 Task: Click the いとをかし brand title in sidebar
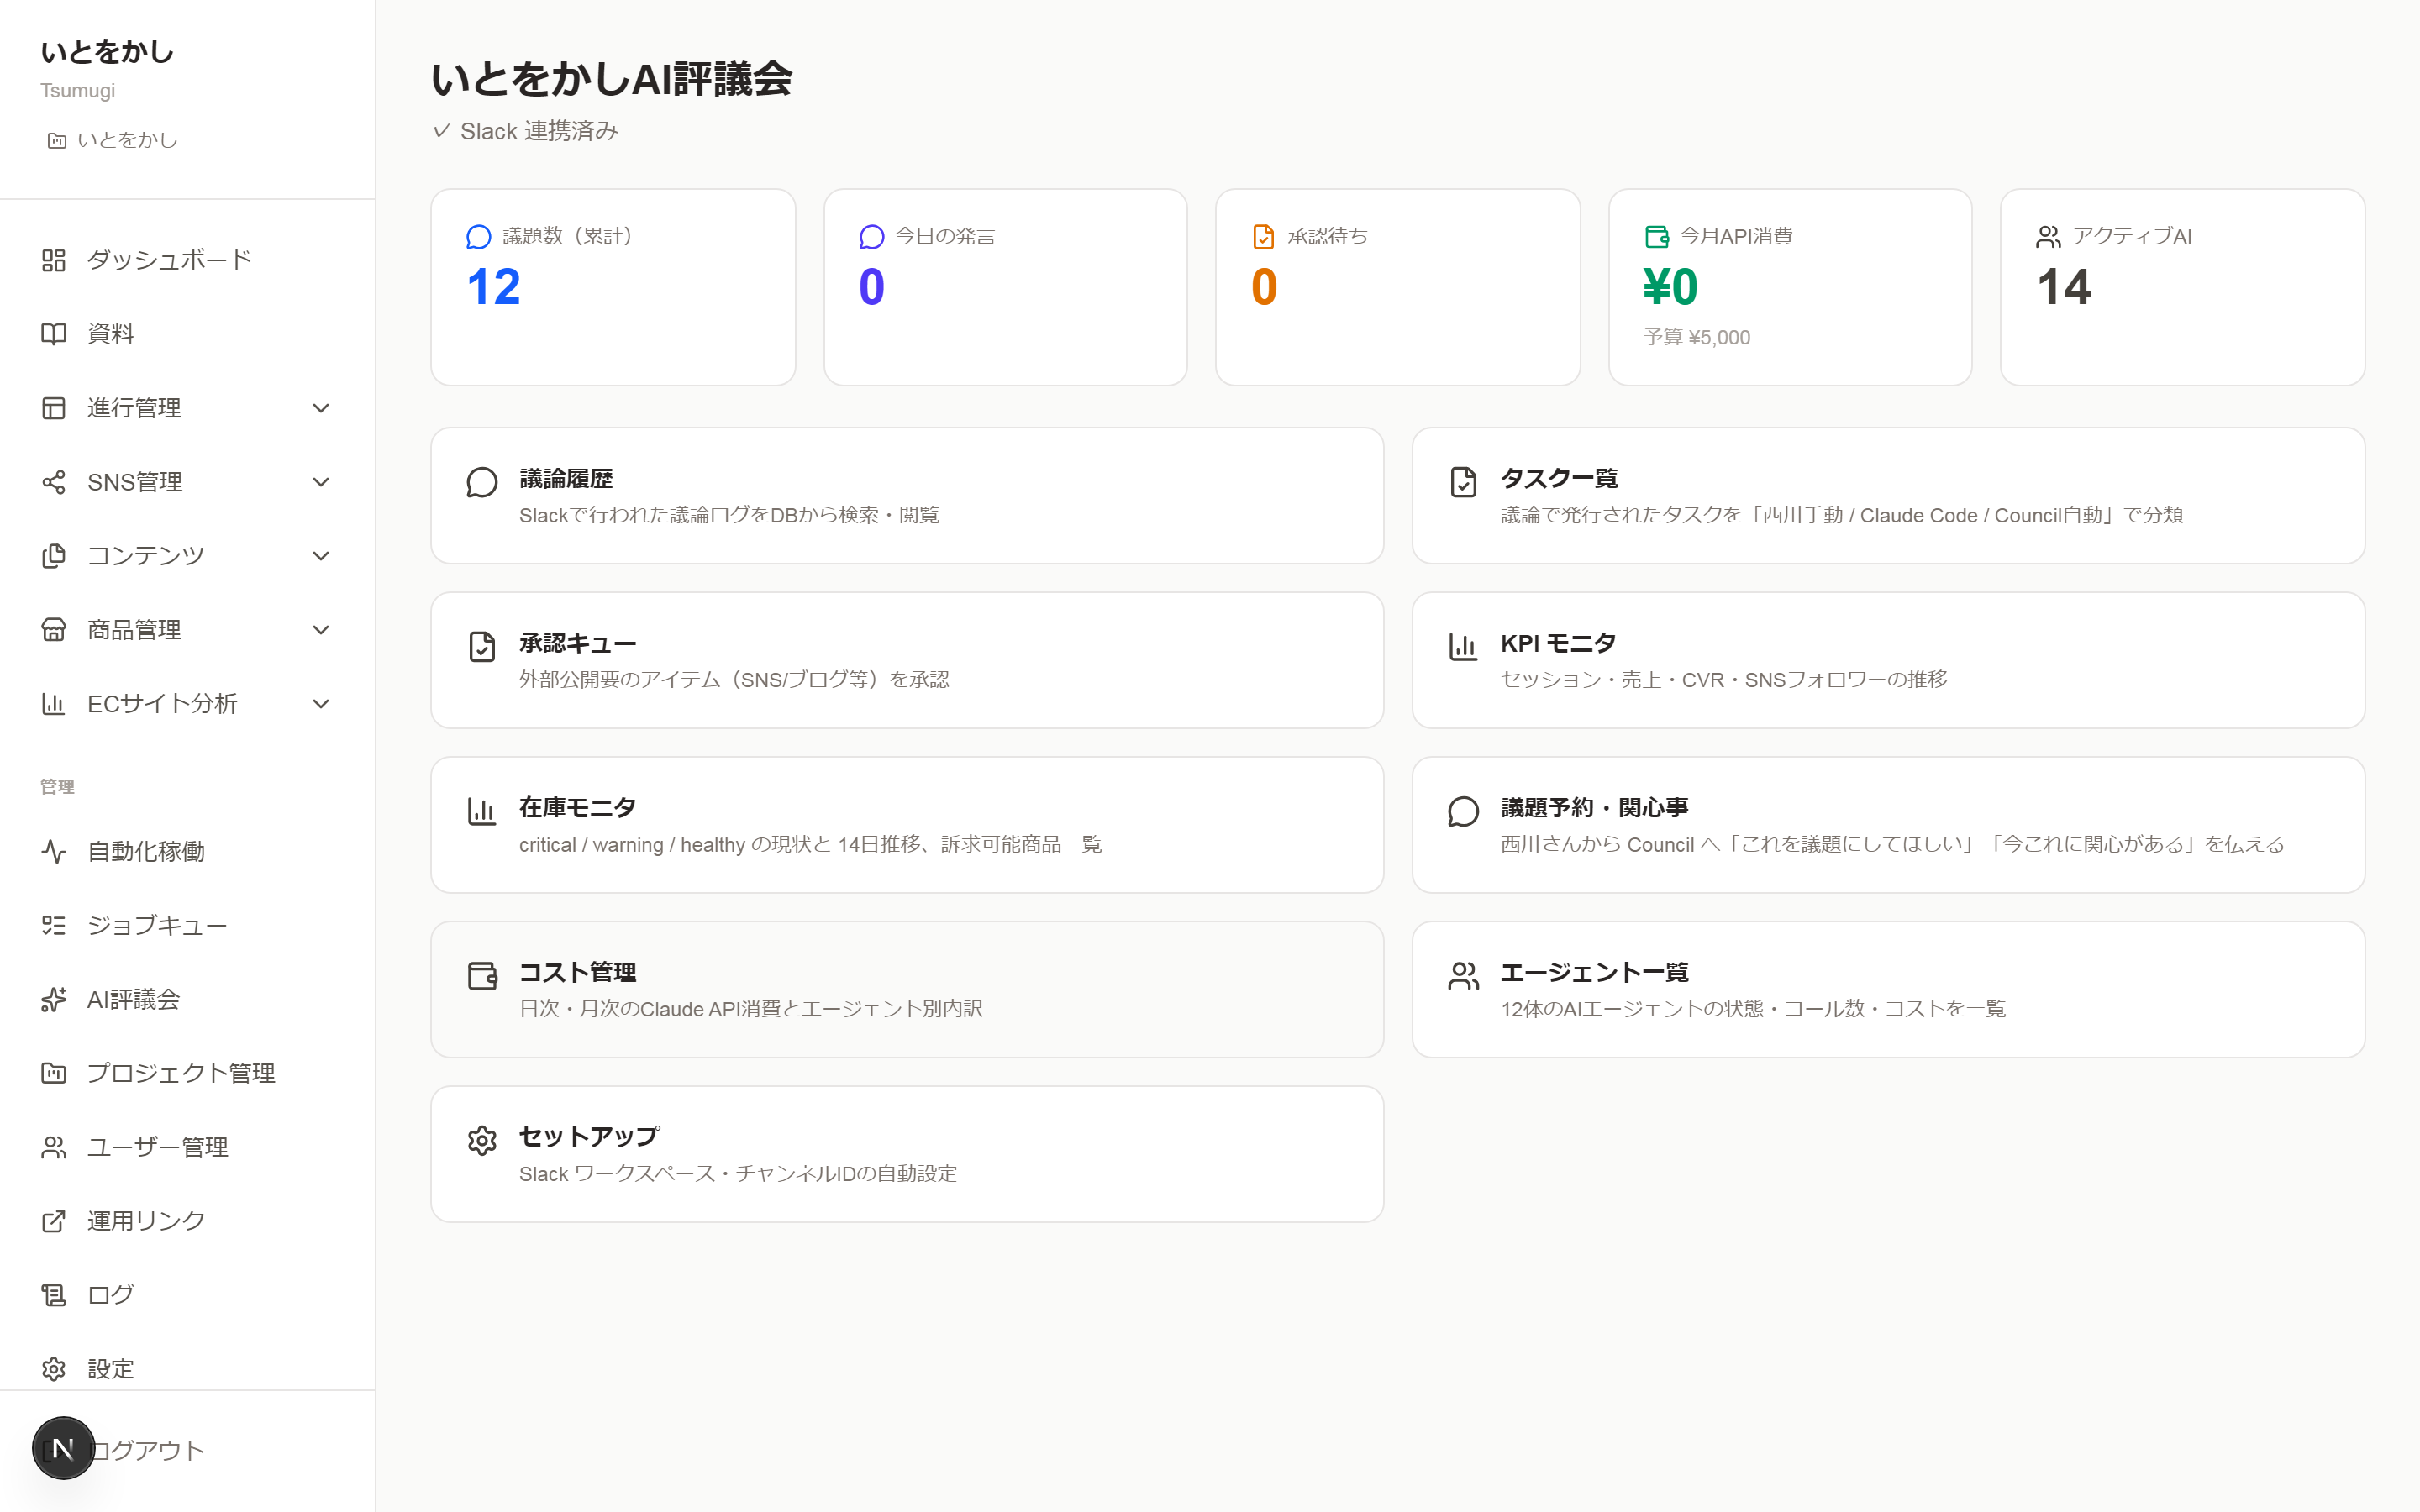(107, 52)
